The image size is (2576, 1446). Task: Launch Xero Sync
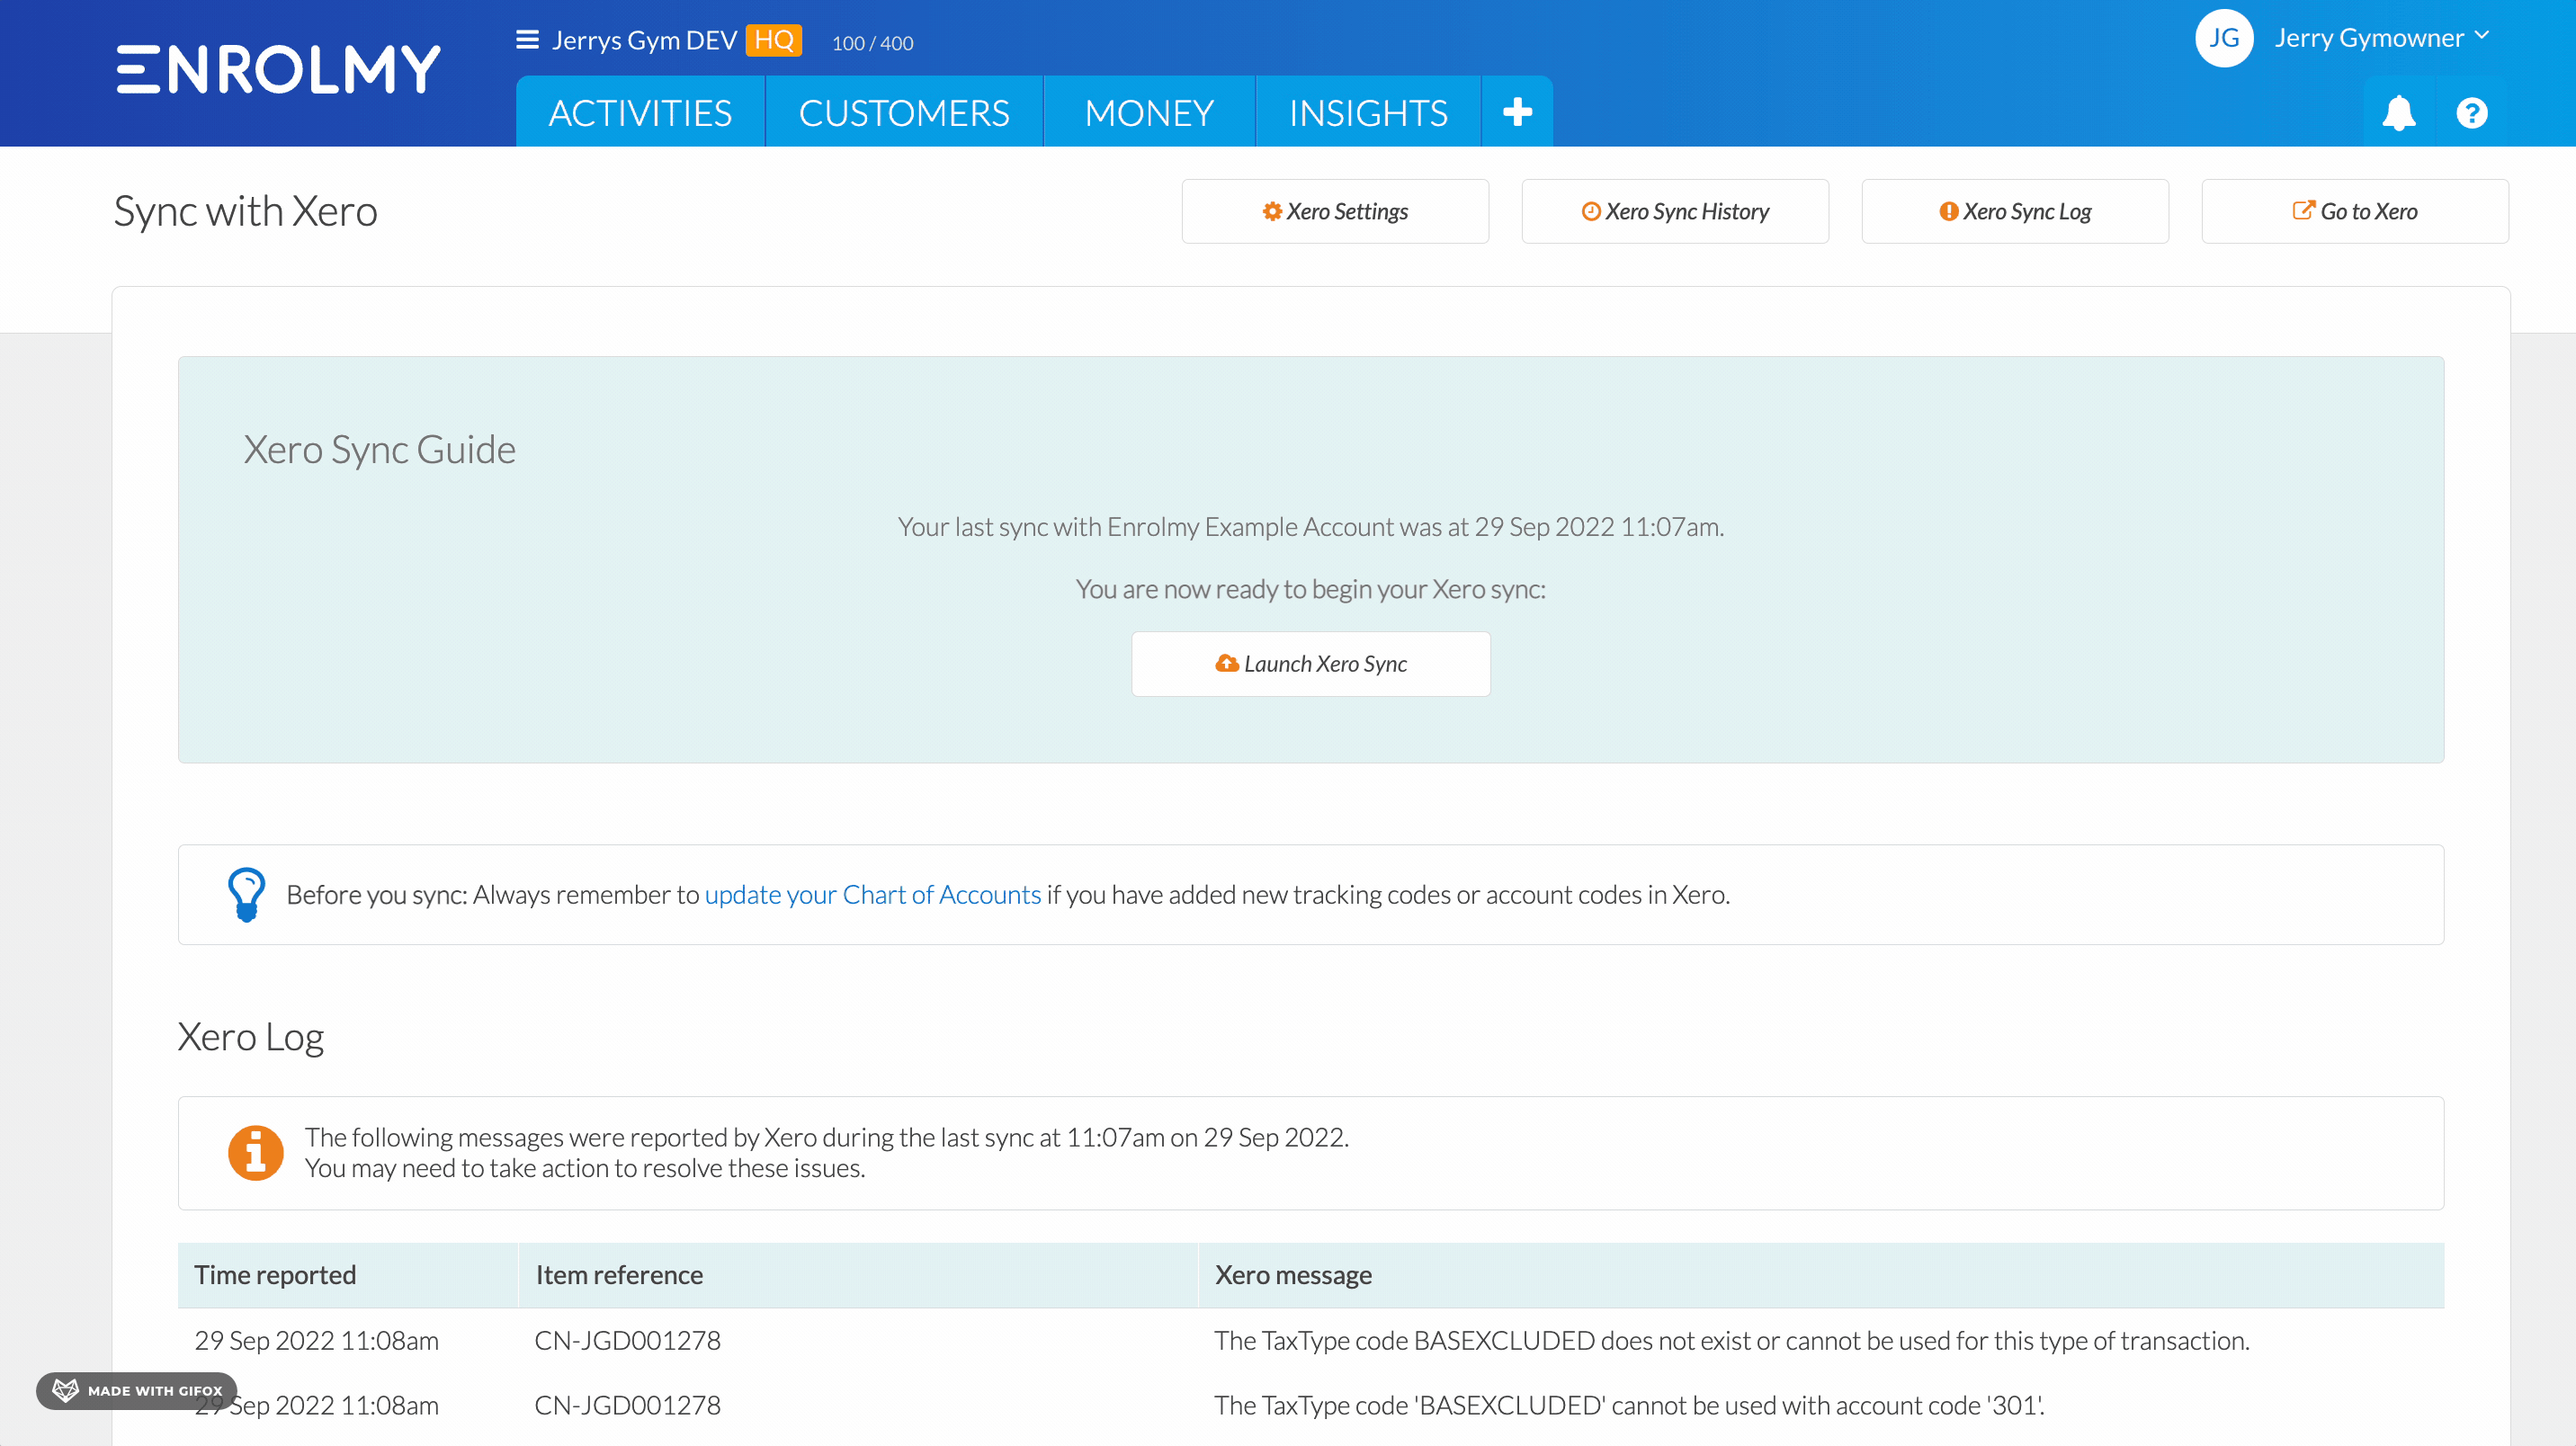(1311, 664)
